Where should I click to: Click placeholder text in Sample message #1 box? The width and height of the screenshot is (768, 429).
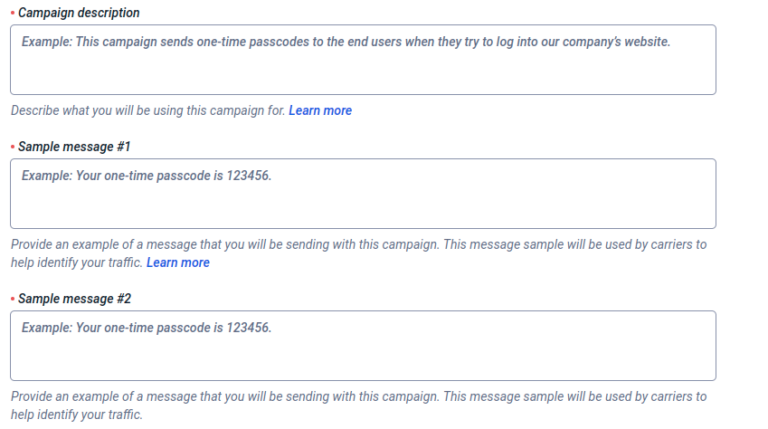(x=146, y=176)
